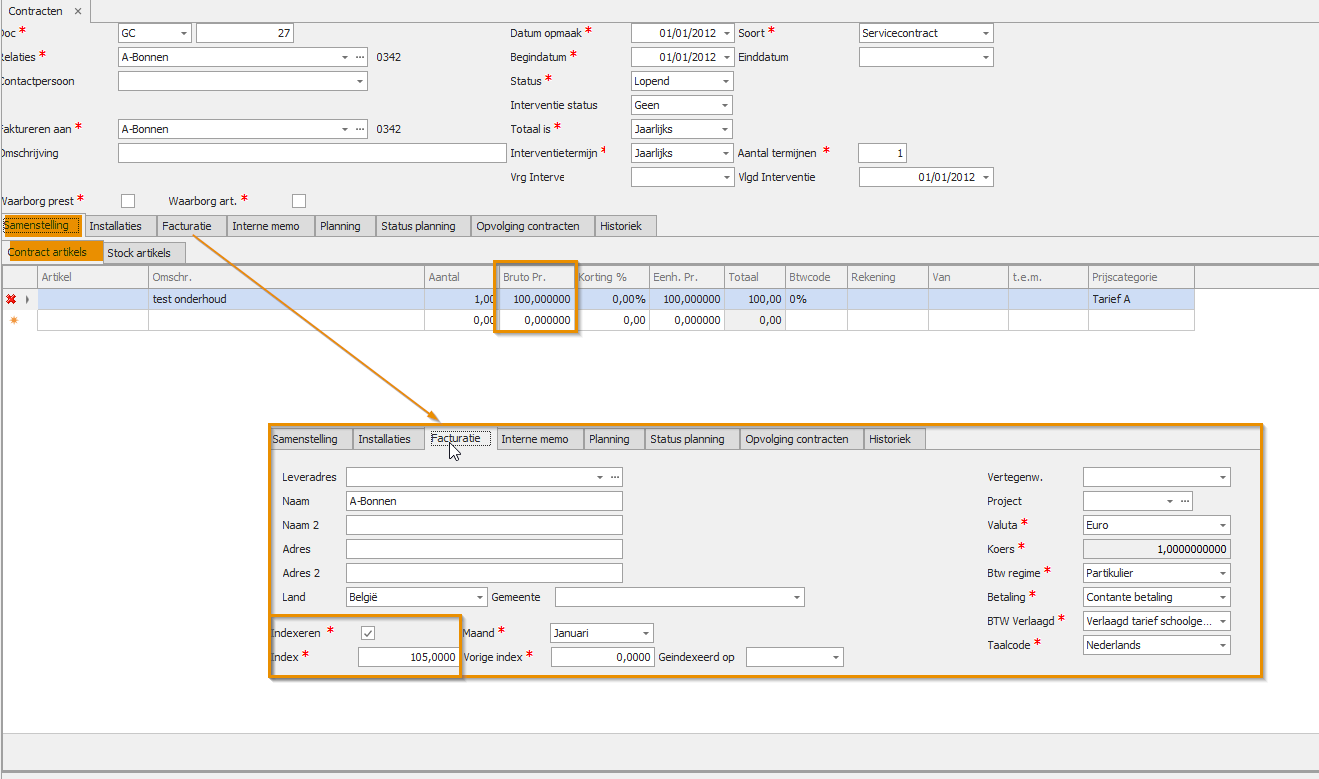This screenshot has height=779, width=1319.
Task: Open the Interventietermijn dropdown
Action: 725,153
